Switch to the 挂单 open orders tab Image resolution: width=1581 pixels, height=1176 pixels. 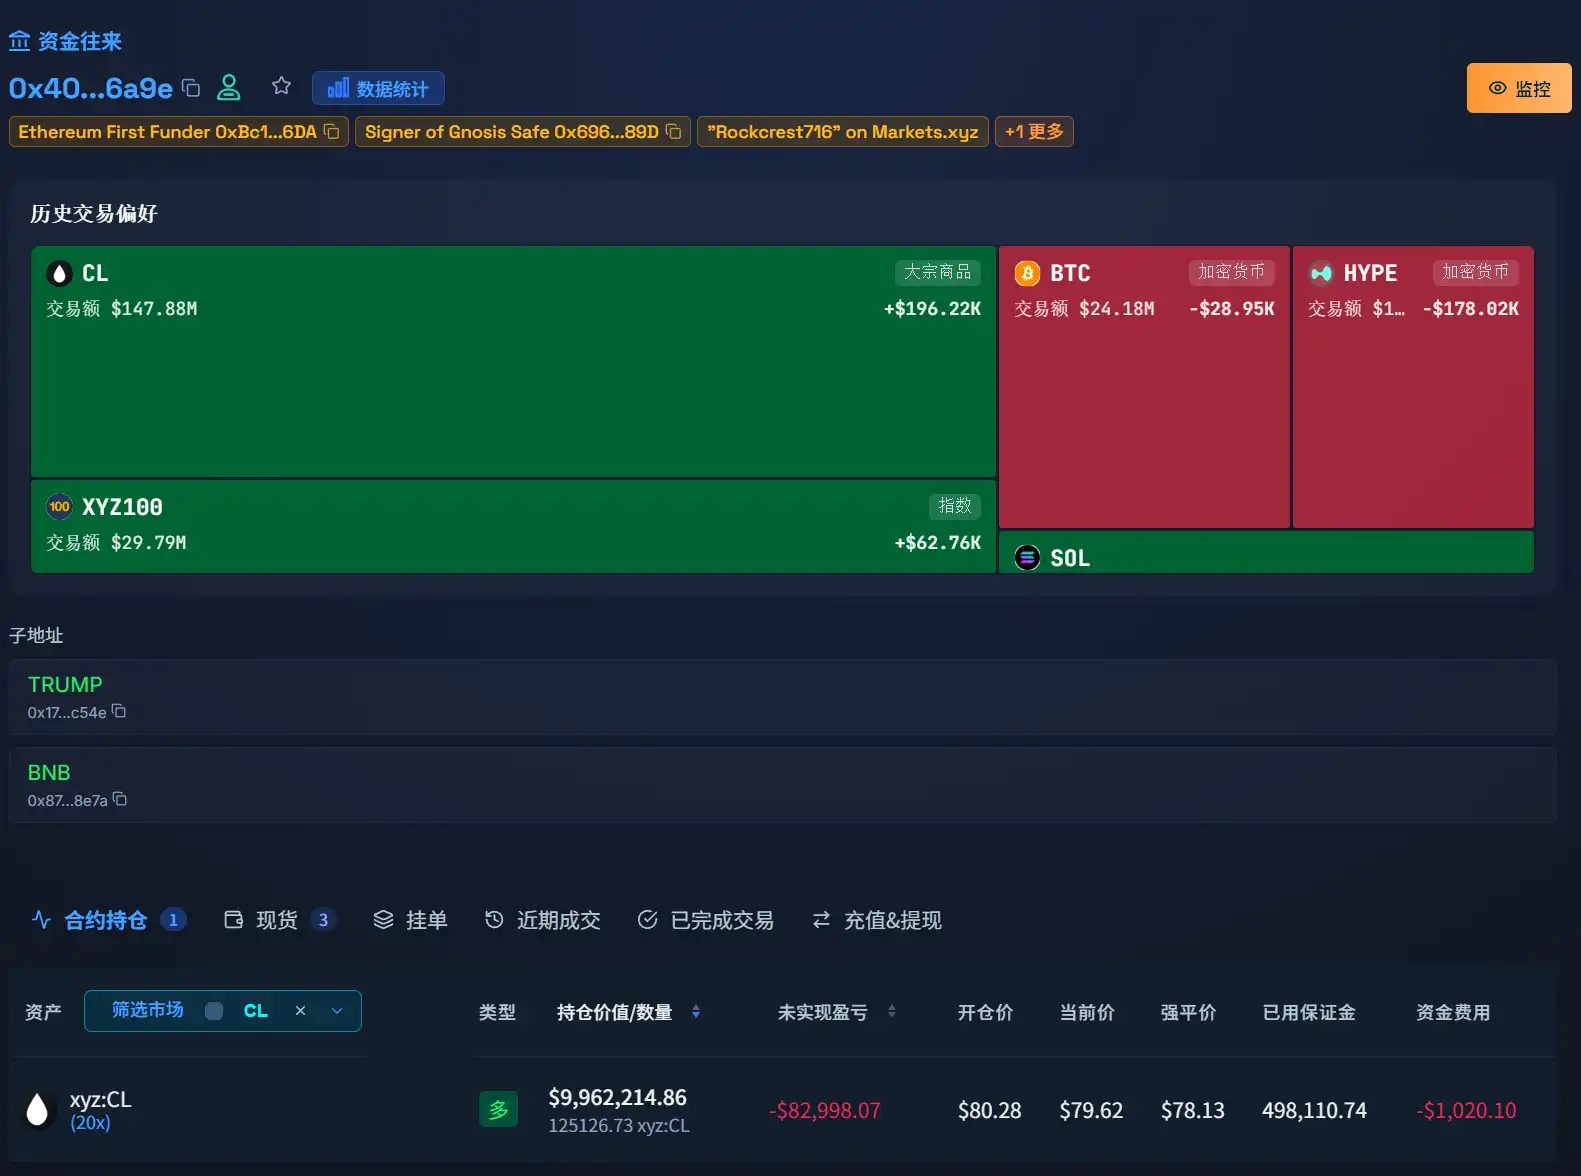click(x=410, y=920)
